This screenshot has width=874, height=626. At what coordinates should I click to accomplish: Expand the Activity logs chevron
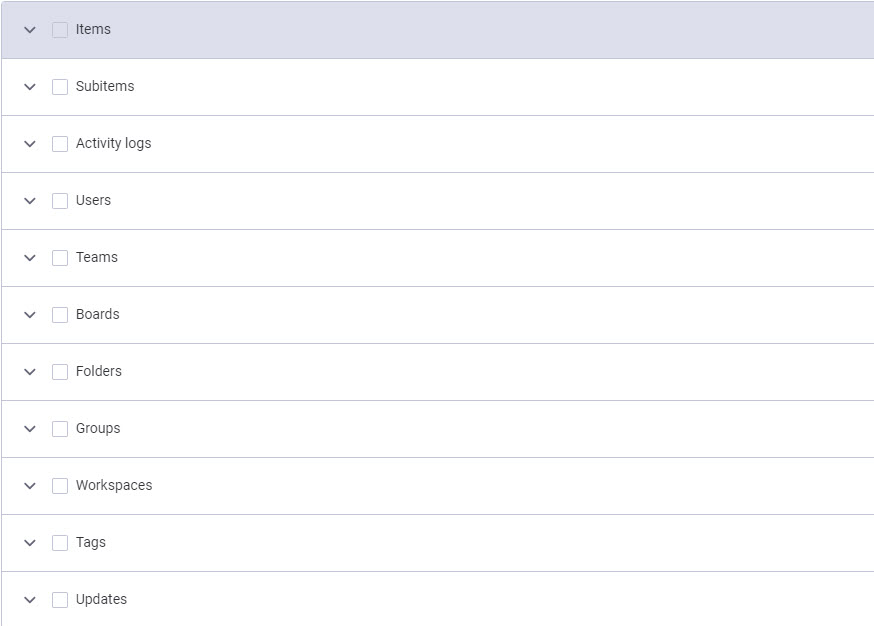click(30, 144)
